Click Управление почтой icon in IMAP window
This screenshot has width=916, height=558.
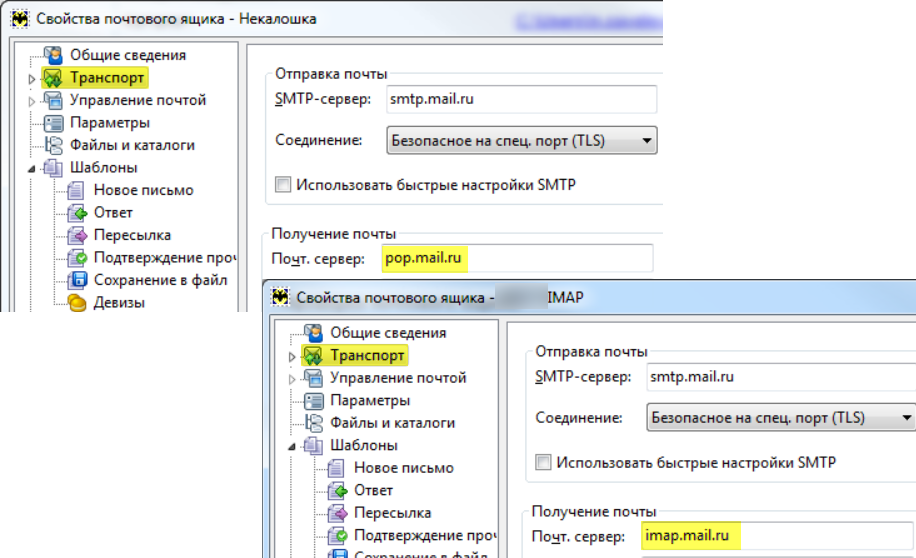[x=314, y=378]
